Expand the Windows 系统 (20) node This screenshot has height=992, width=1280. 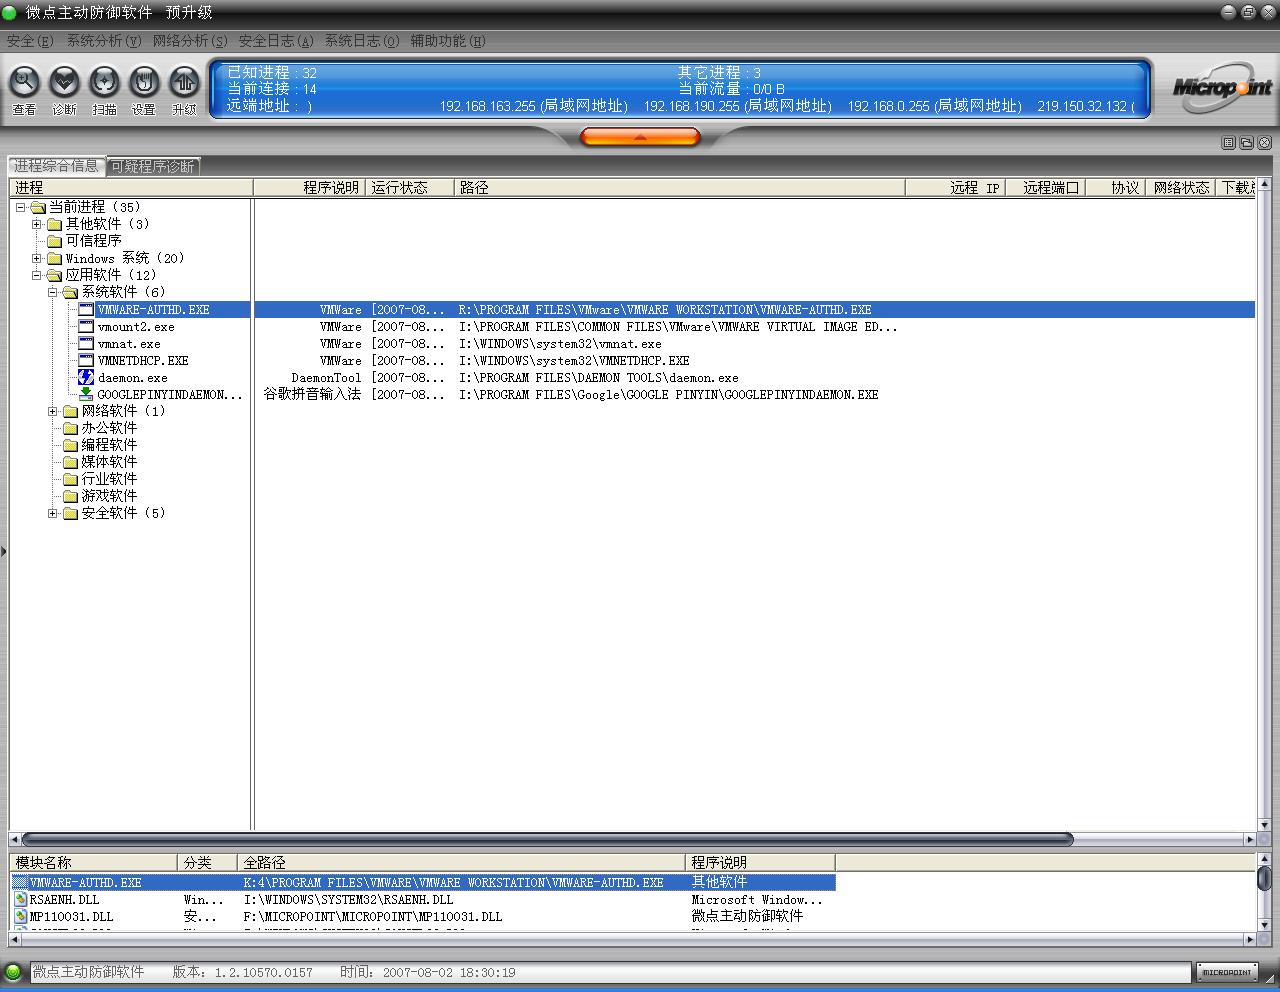pos(37,258)
